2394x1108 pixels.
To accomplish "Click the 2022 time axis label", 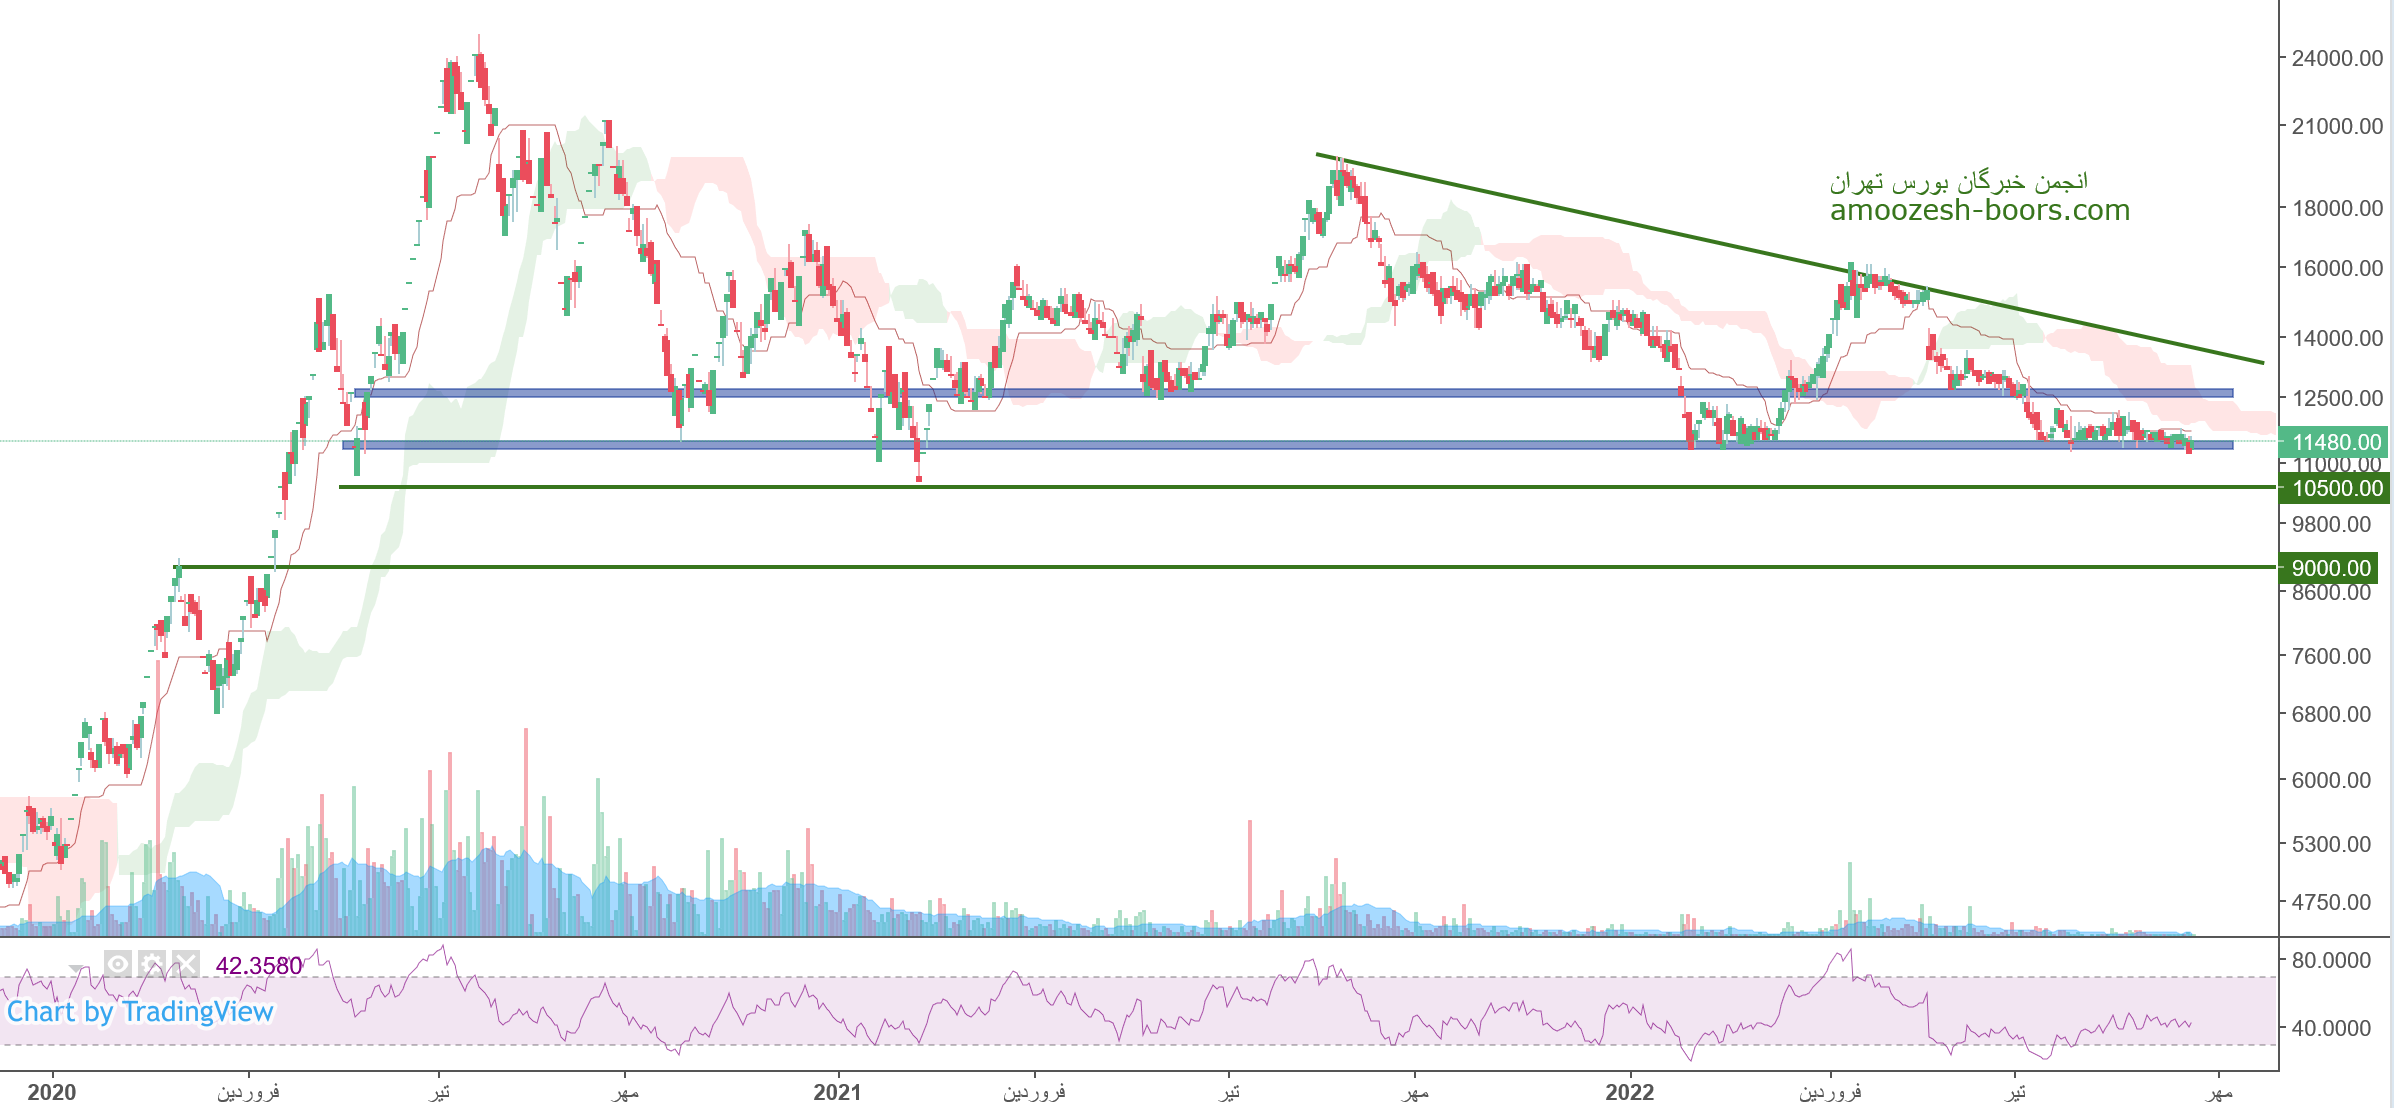I will 1630,1092.
